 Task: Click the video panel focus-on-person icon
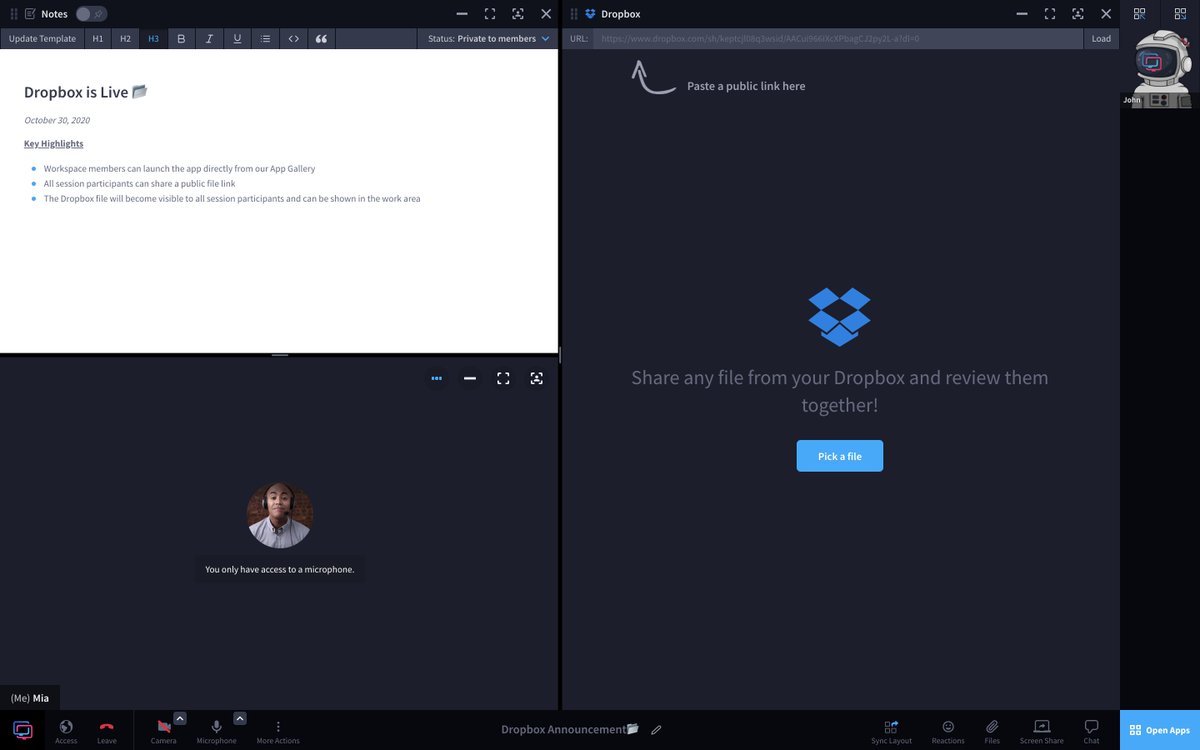point(536,378)
